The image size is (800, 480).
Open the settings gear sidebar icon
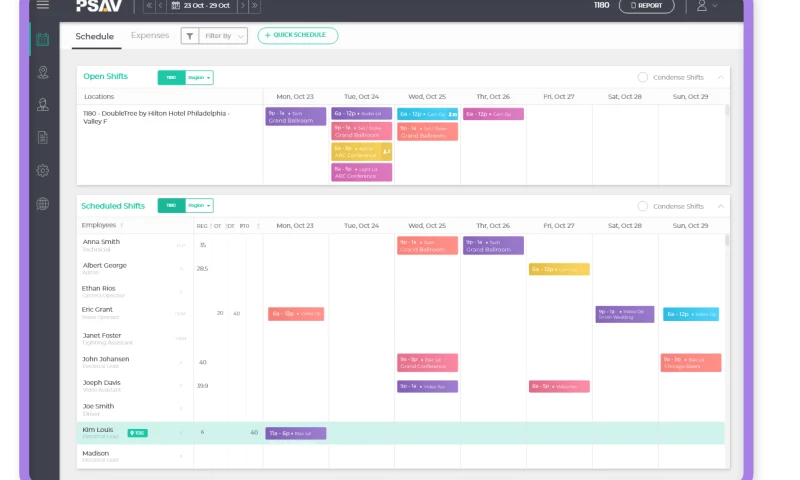tap(42, 170)
